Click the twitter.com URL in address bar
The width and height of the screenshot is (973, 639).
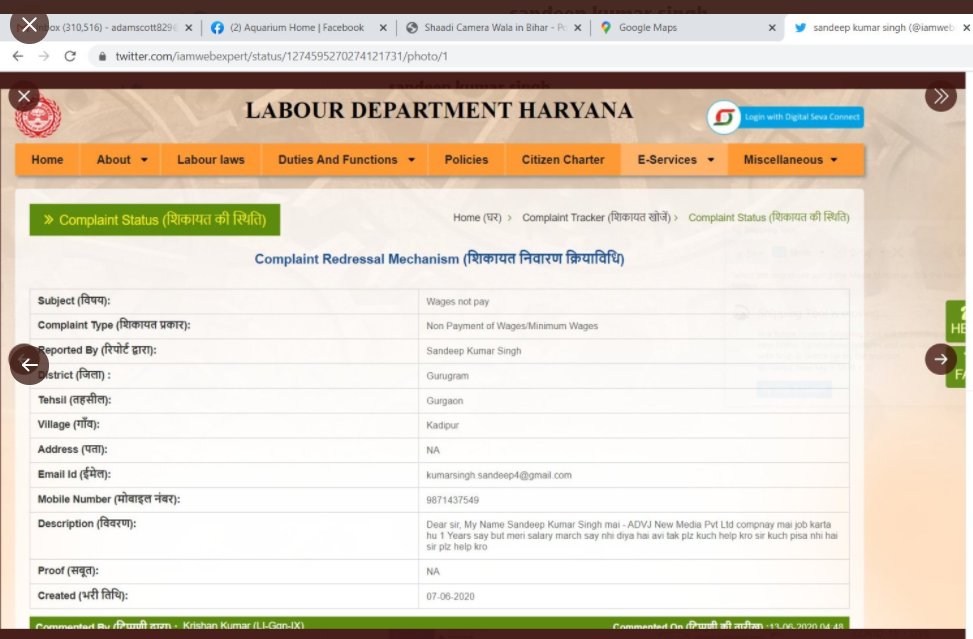click(x=281, y=56)
